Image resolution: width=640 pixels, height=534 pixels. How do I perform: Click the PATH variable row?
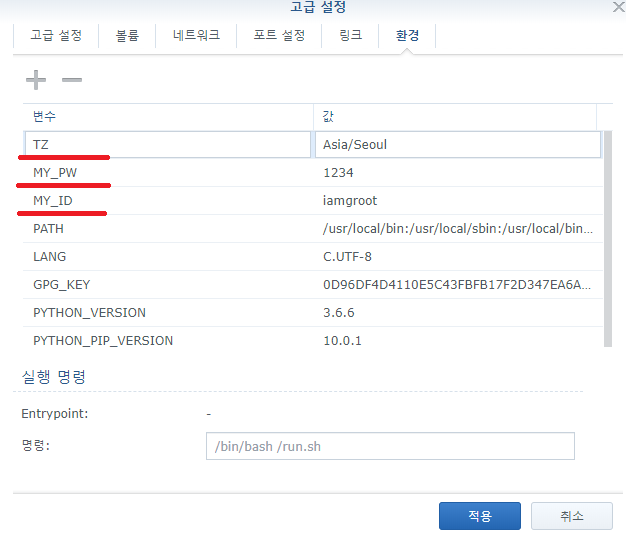coord(167,229)
